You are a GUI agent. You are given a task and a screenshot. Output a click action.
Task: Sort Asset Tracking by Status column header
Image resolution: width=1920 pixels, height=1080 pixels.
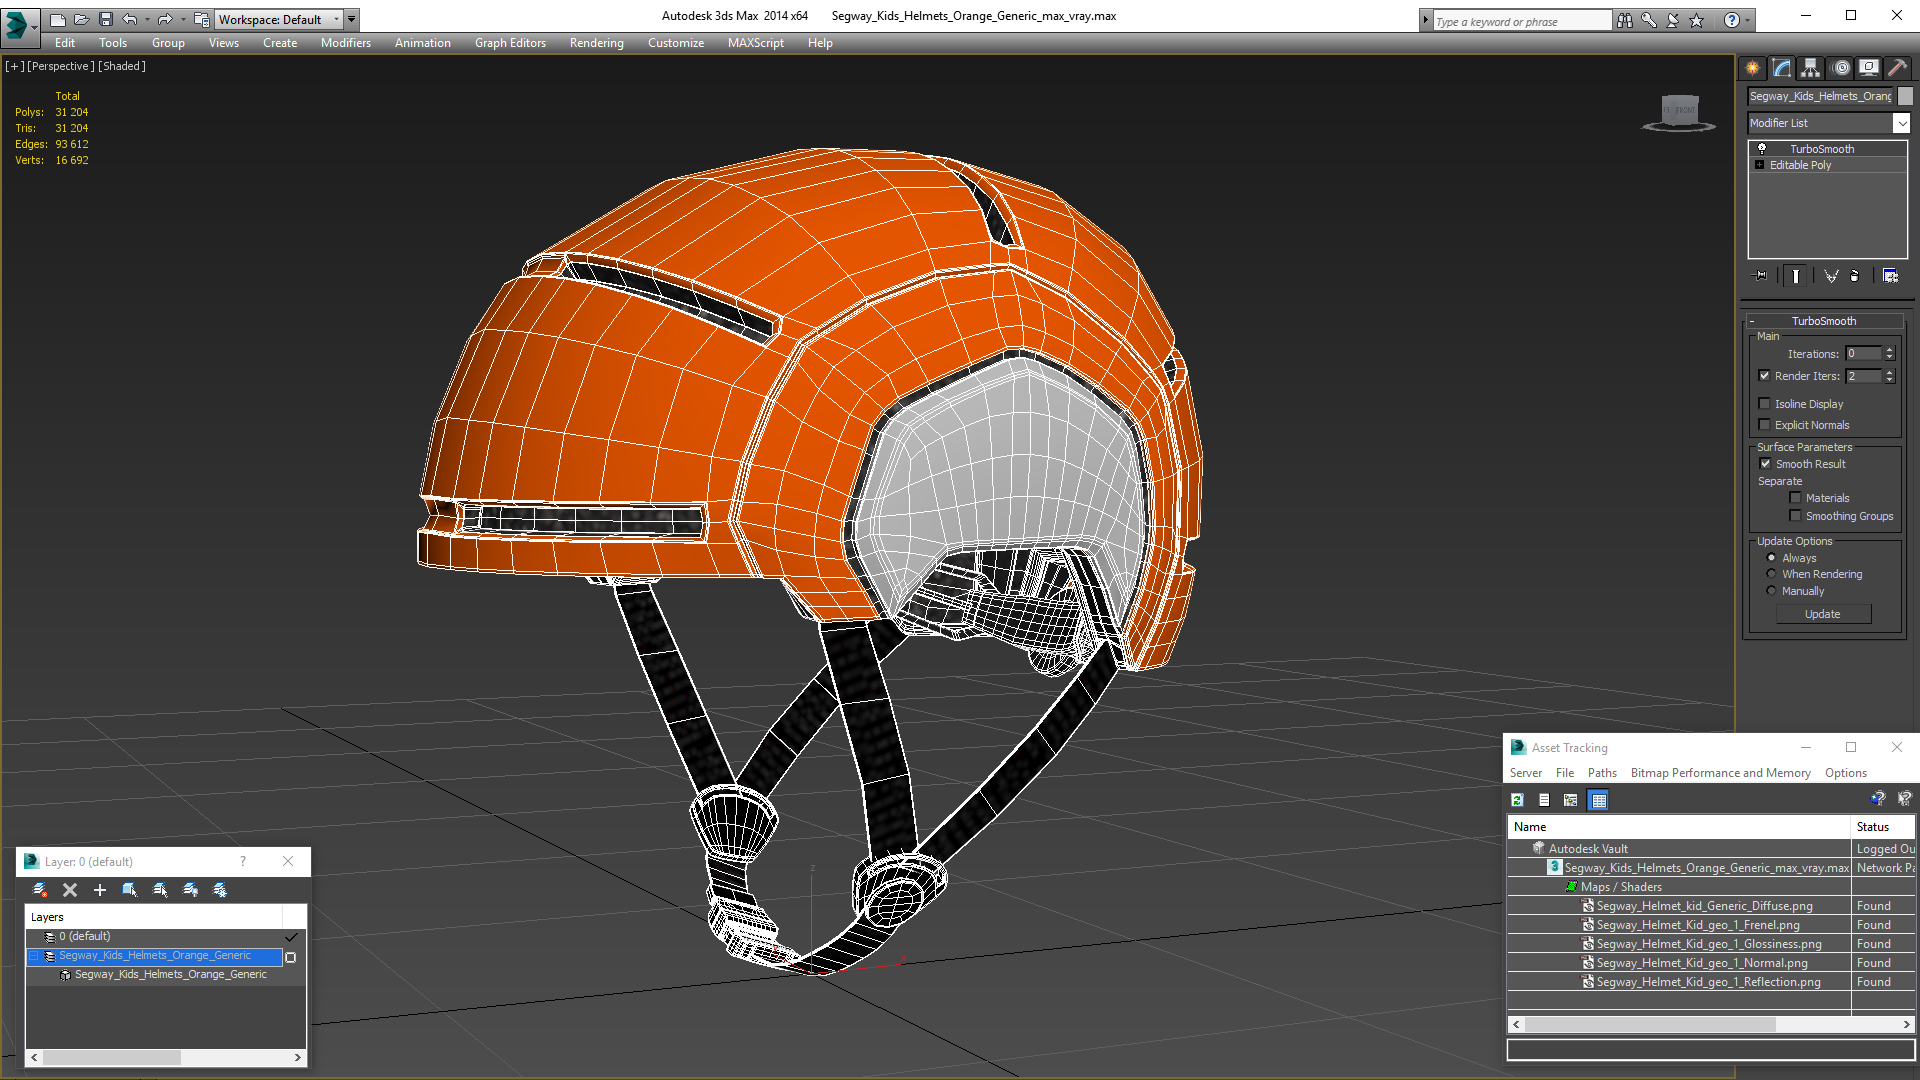coord(1883,827)
